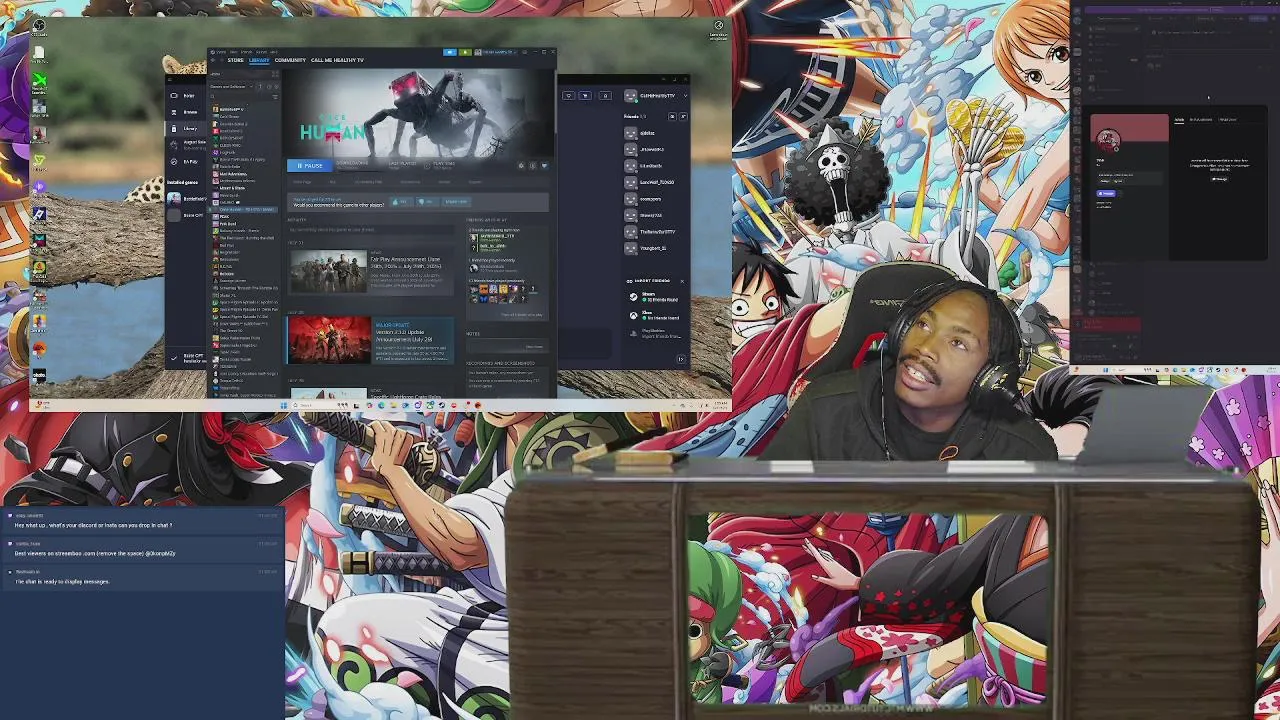Image resolution: width=1280 pixels, height=720 pixels.
Task: Click the Notes view button
Action: [x=535, y=347]
